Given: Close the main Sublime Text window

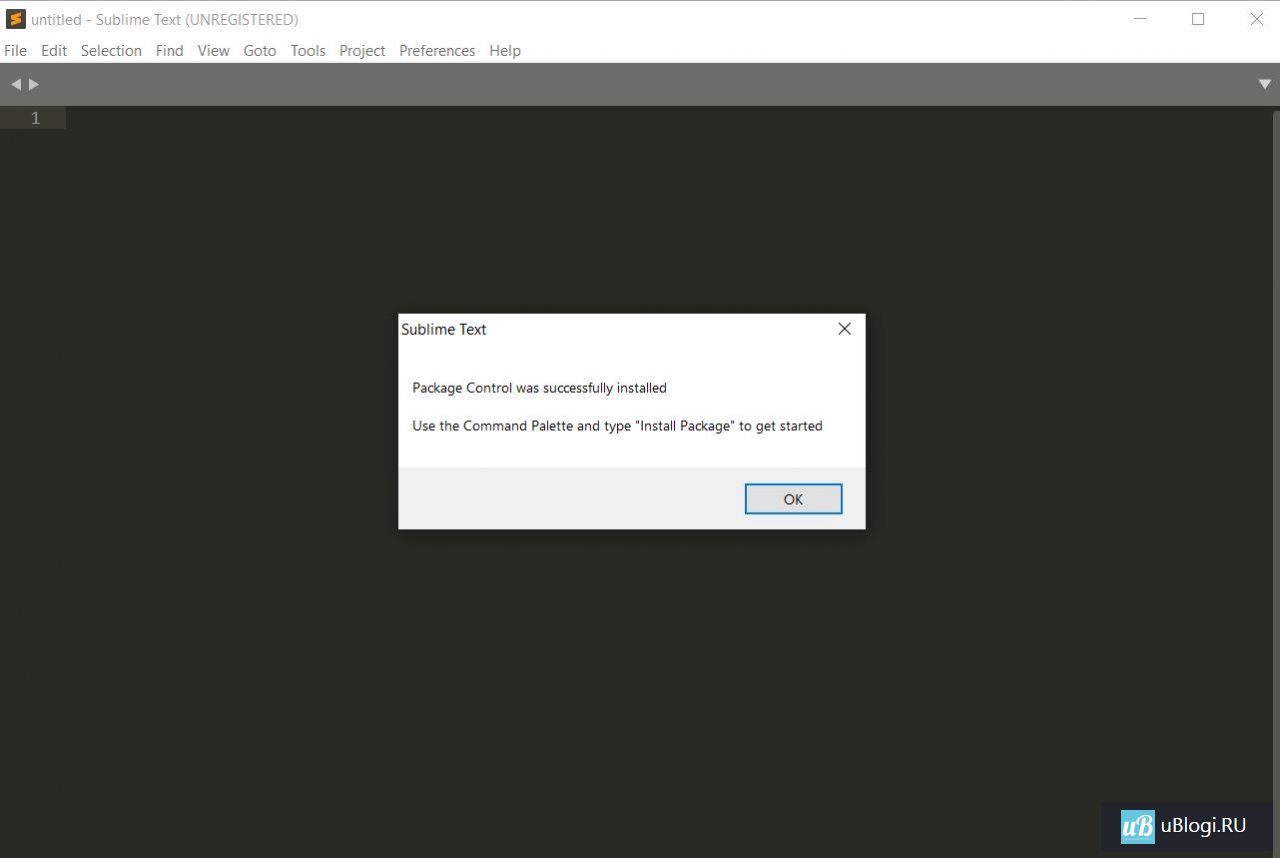Looking at the screenshot, I should [x=1256, y=19].
